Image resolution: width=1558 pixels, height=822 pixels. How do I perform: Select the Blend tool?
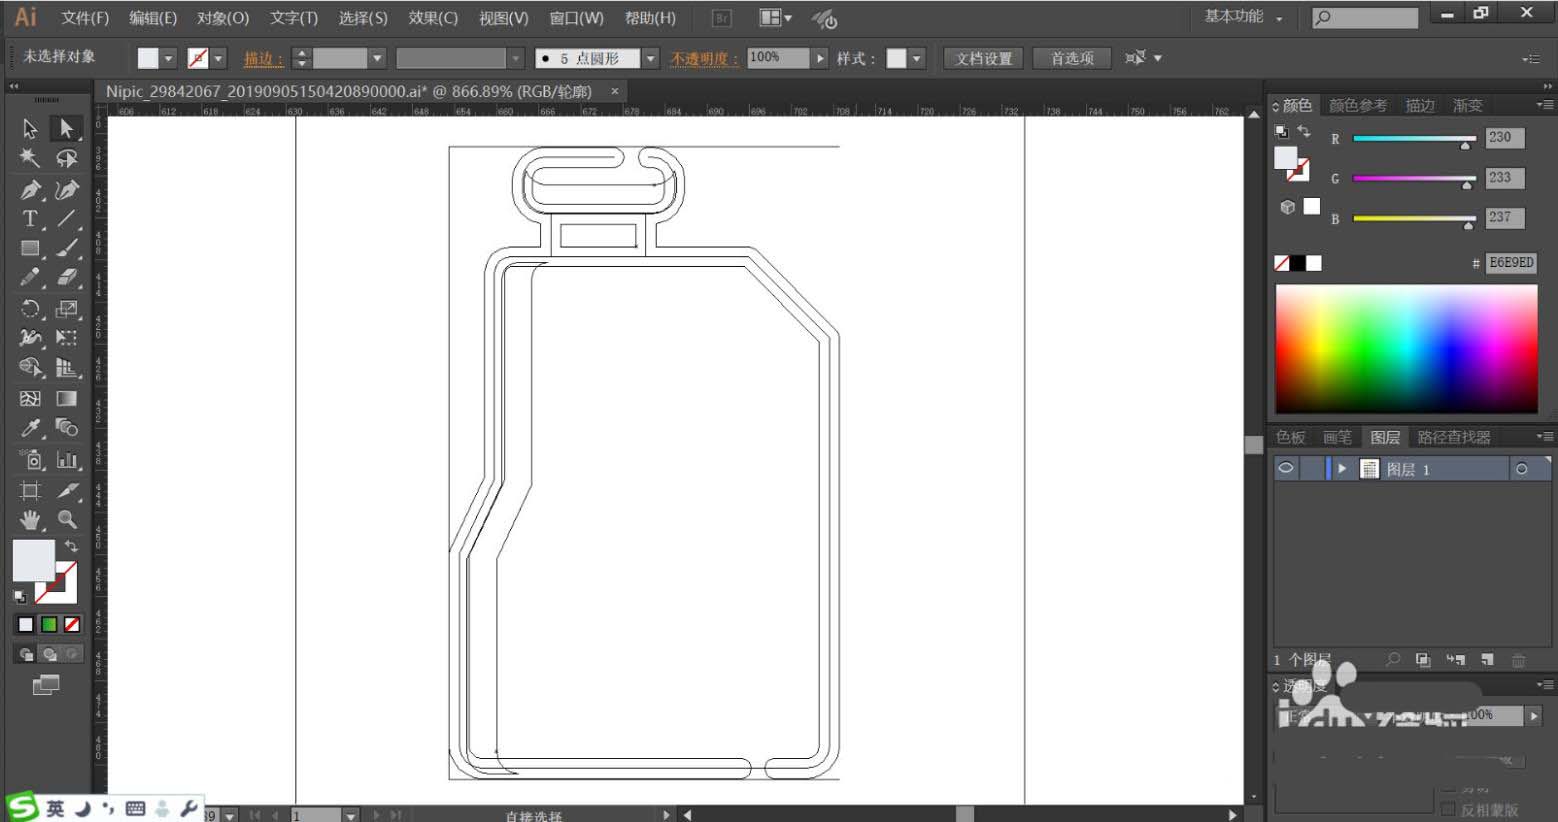click(67, 428)
